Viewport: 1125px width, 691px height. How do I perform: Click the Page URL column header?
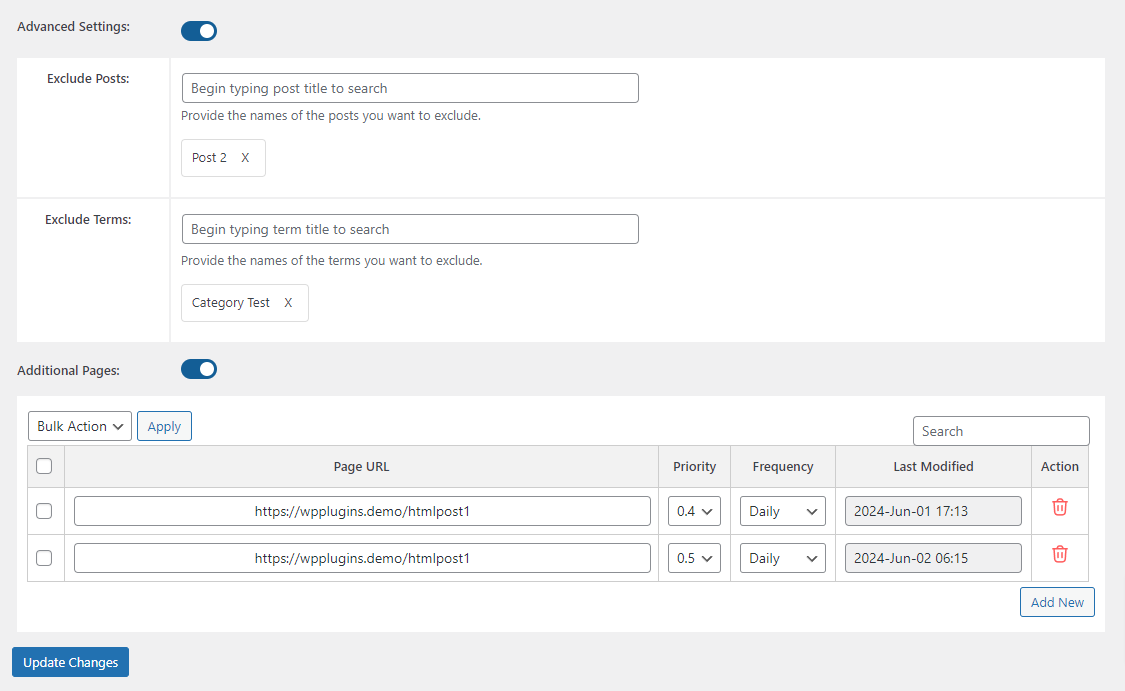pyautogui.click(x=362, y=466)
